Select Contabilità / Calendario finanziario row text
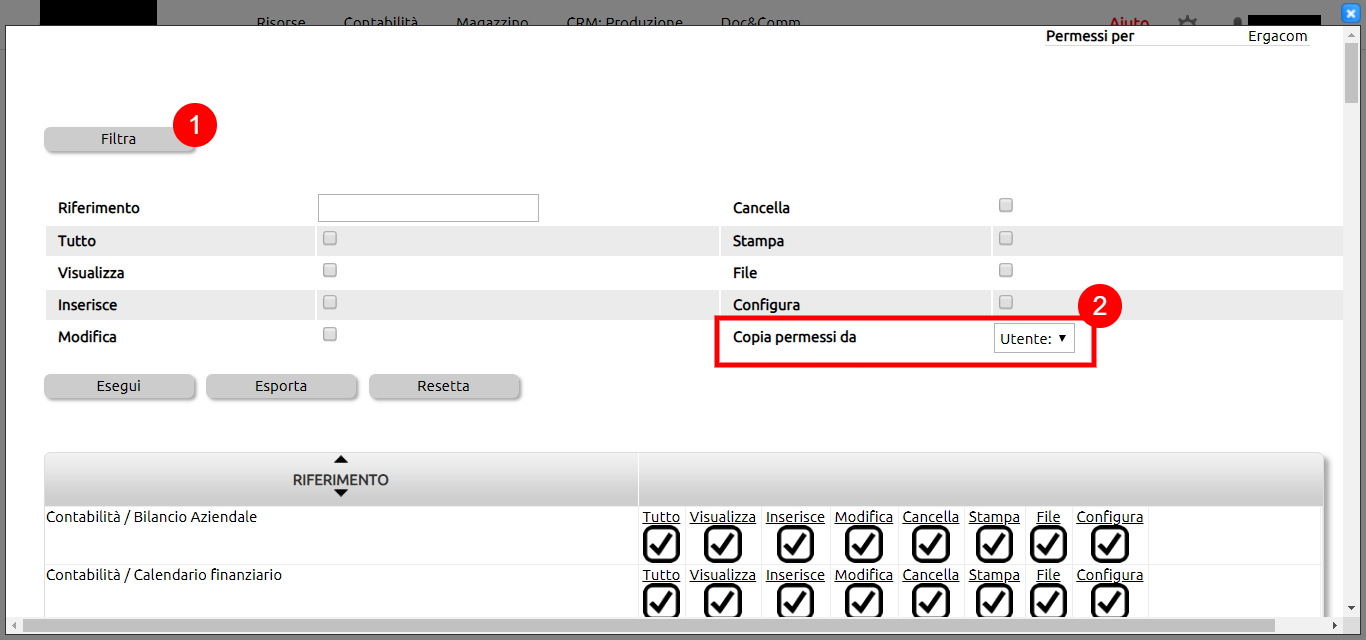Viewport: 1366px width, 640px height. [164, 575]
